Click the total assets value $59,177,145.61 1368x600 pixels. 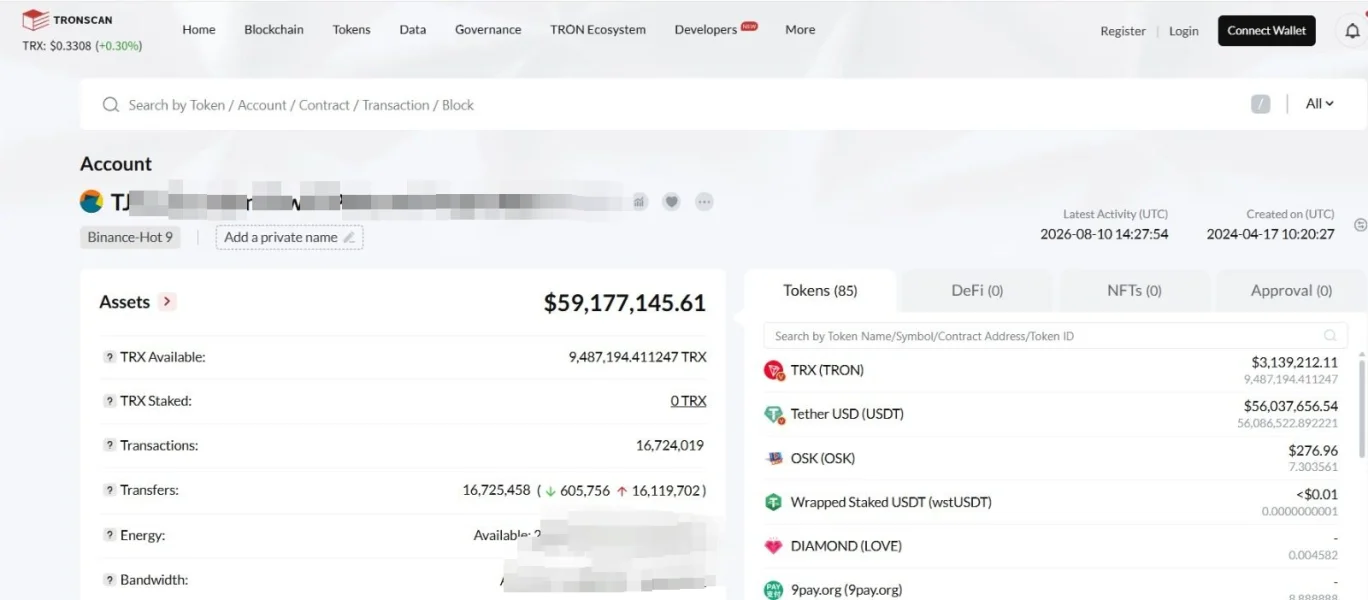coord(625,303)
